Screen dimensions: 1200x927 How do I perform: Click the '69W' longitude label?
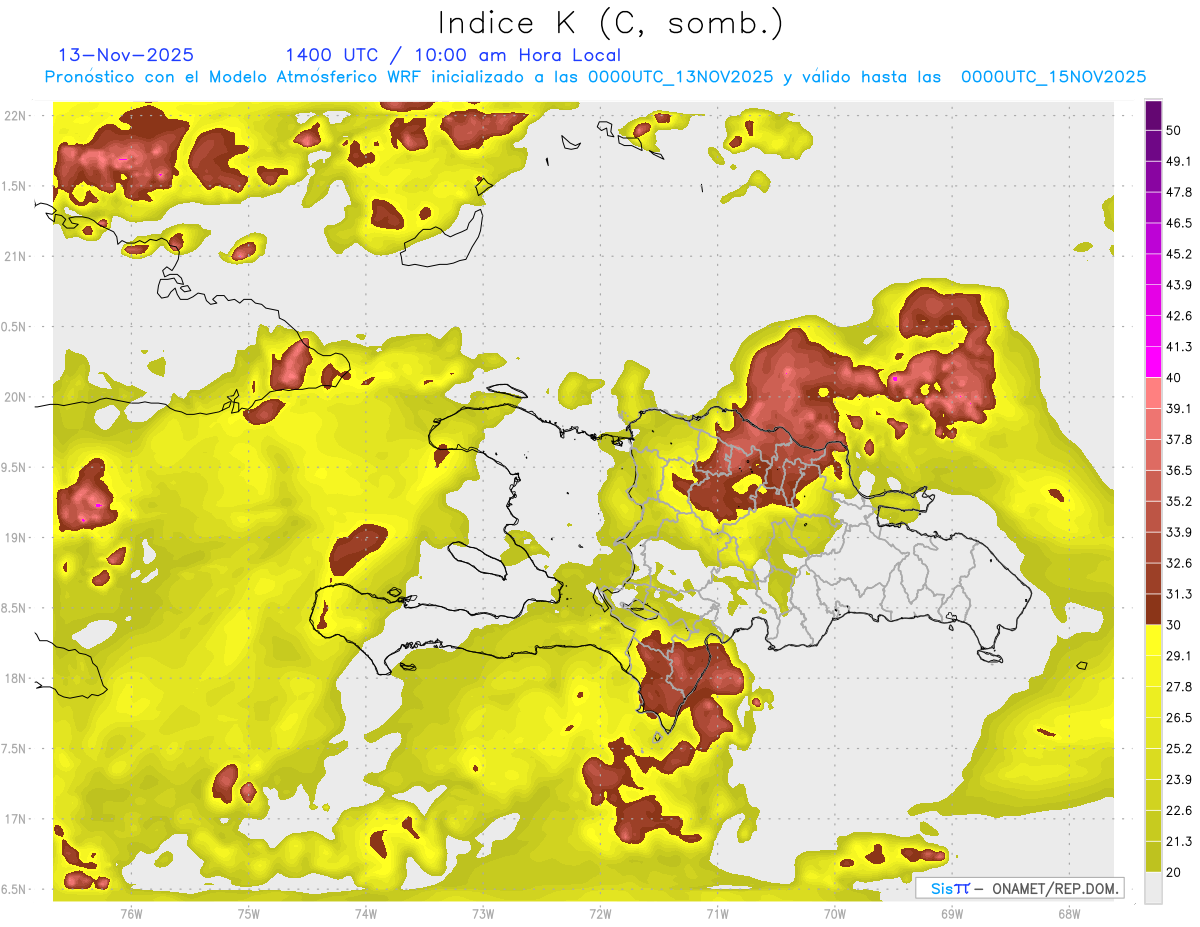(x=952, y=913)
